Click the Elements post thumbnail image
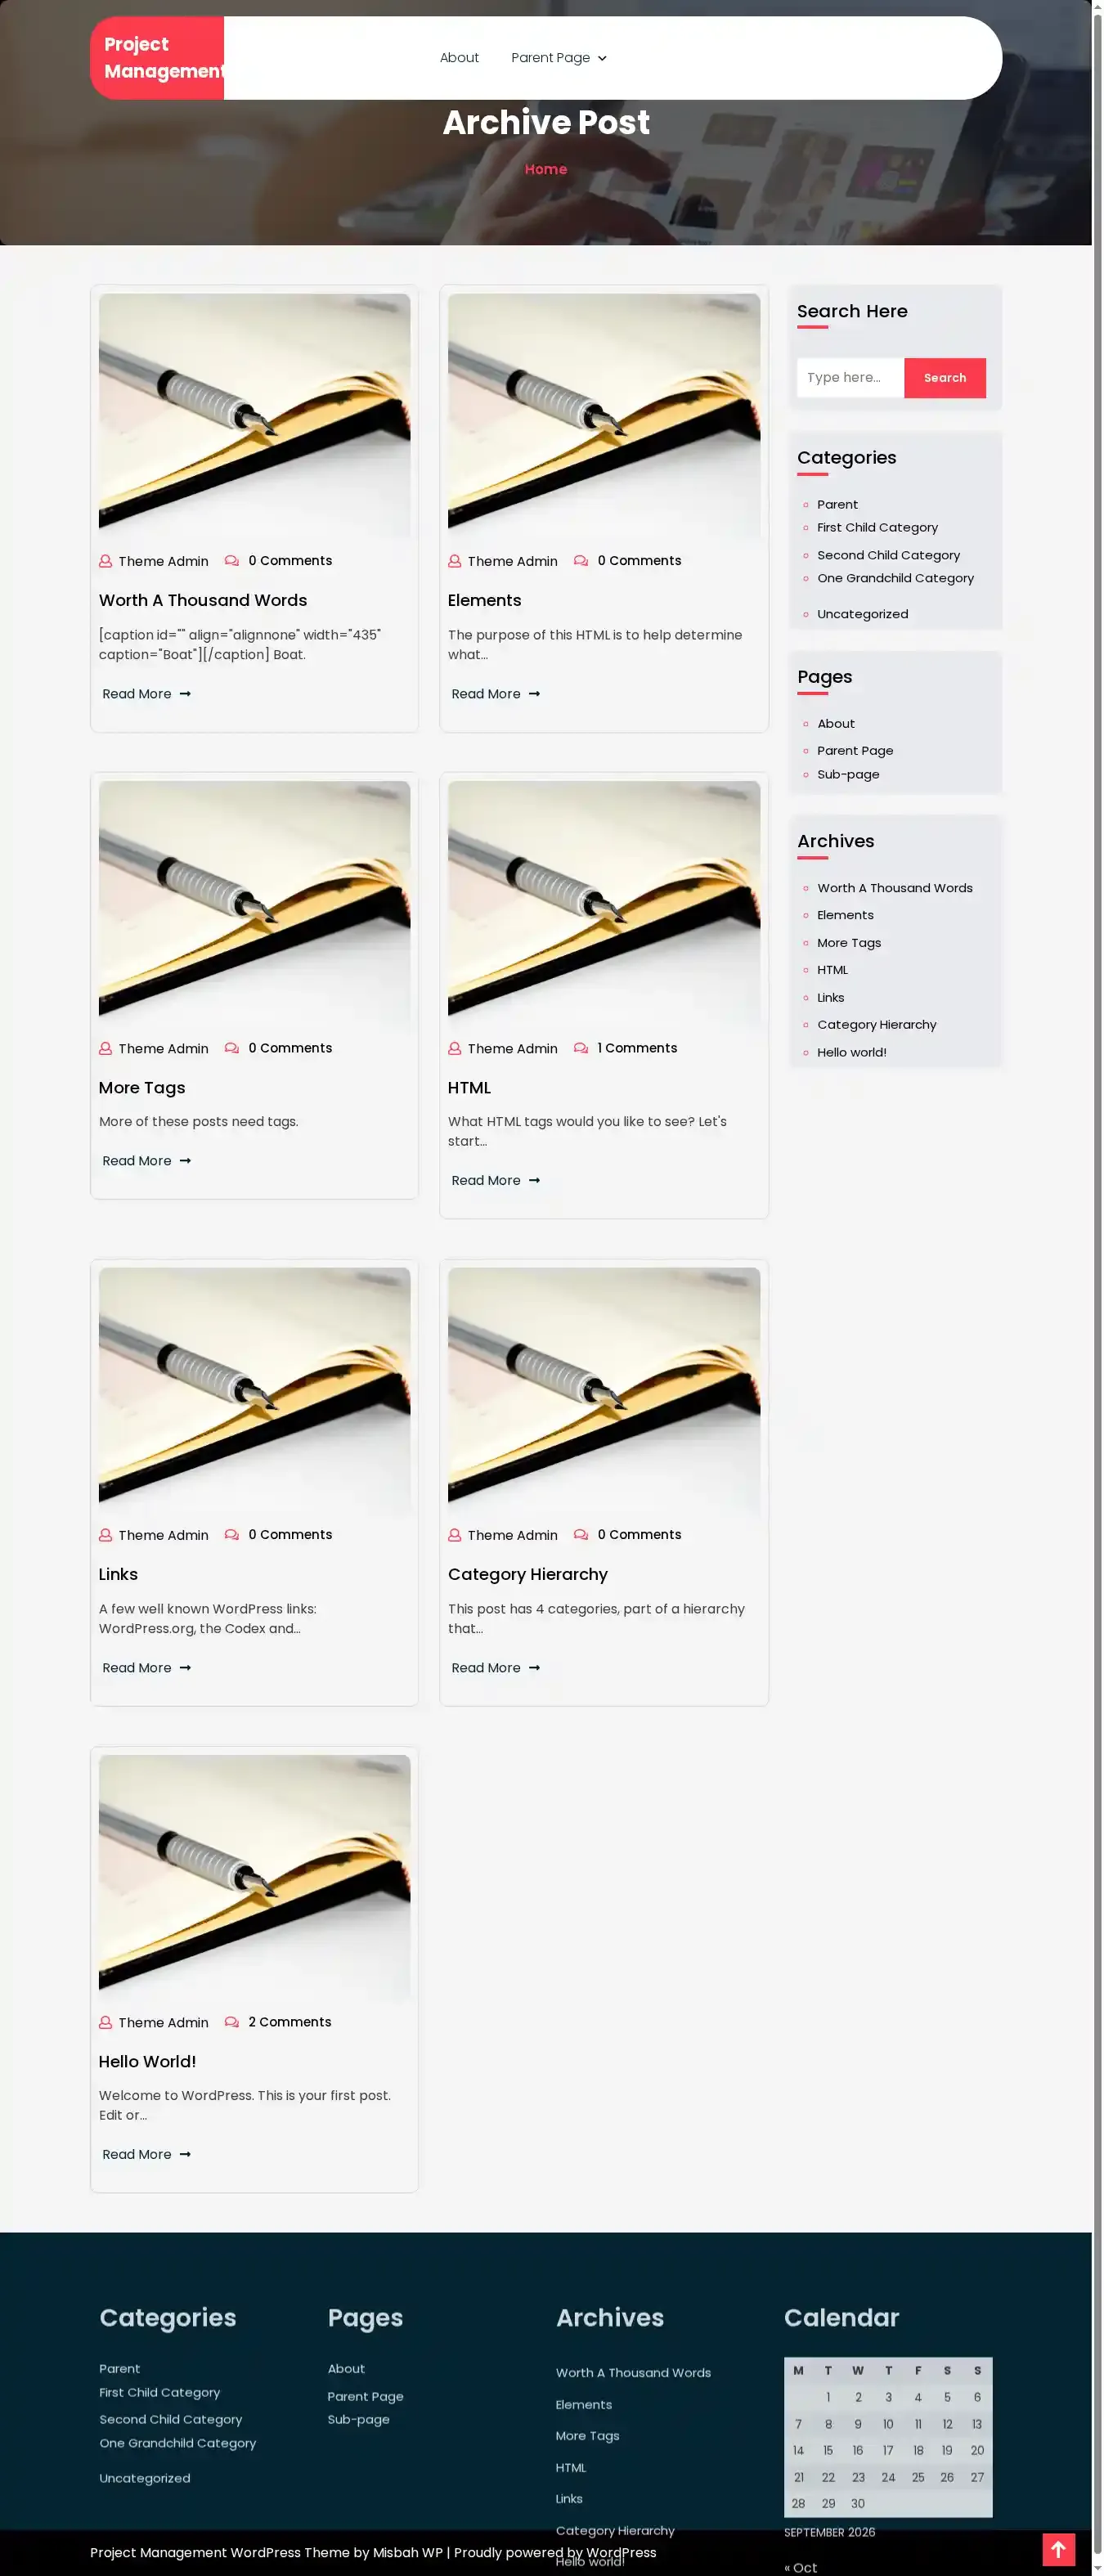The height and width of the screenshot is (2576, 1104). [x=603, y=416]
